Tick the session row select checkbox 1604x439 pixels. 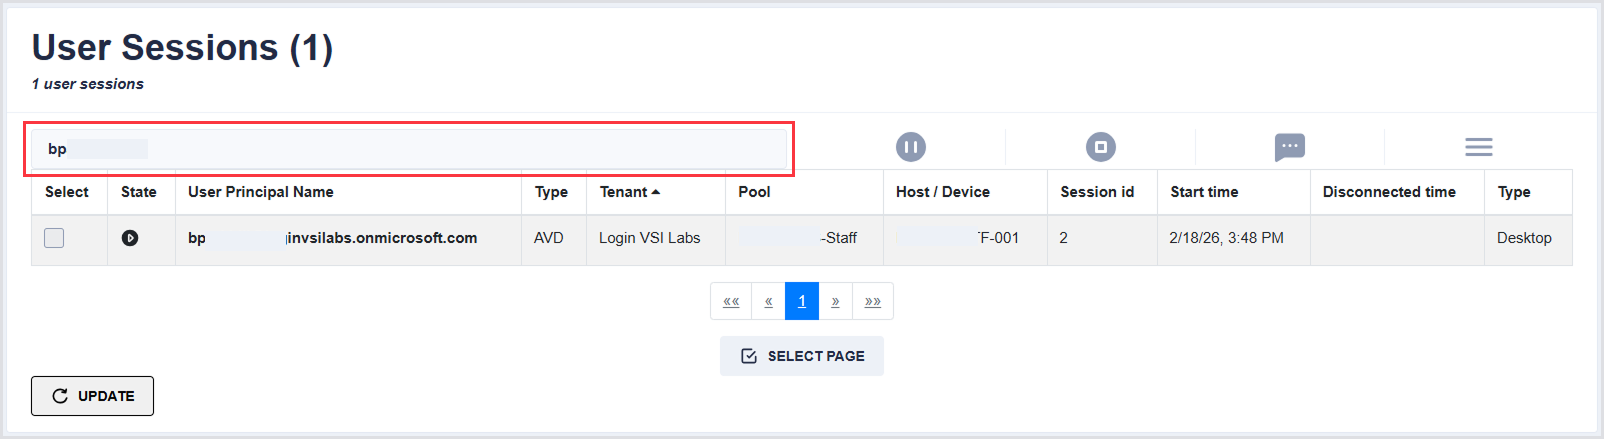click(x=54, y=238)
